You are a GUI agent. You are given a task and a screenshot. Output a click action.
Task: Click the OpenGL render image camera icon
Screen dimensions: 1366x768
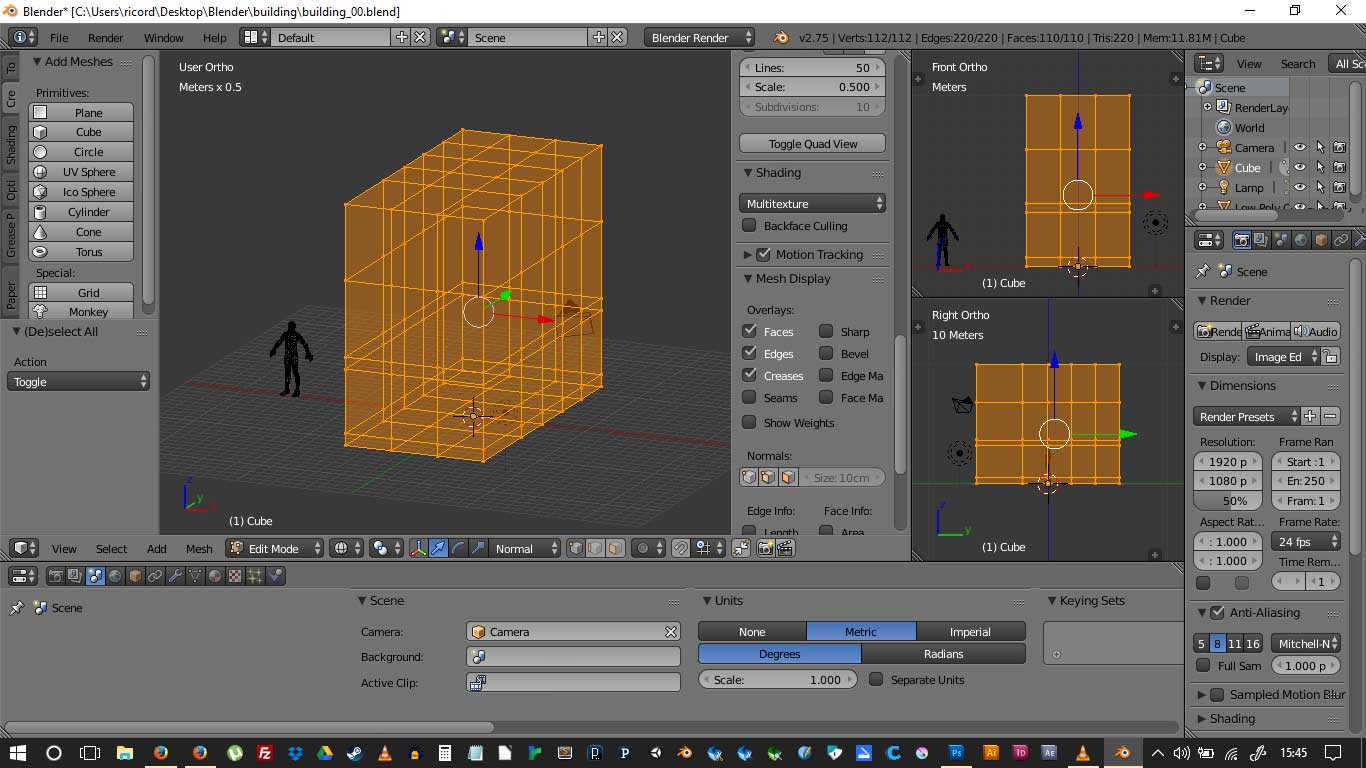(x=766, y=548)
